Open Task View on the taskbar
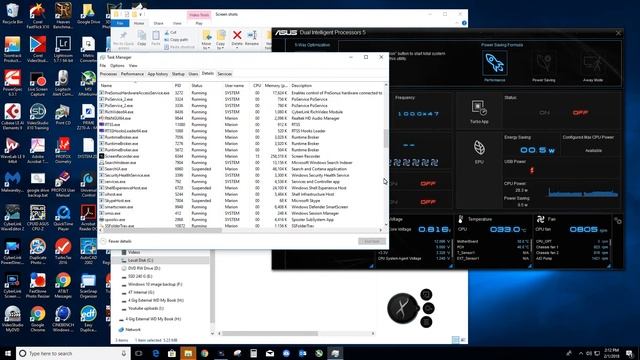Image resolution: width=640 pixels, height=360 pixels. click(x=138, y=353)
